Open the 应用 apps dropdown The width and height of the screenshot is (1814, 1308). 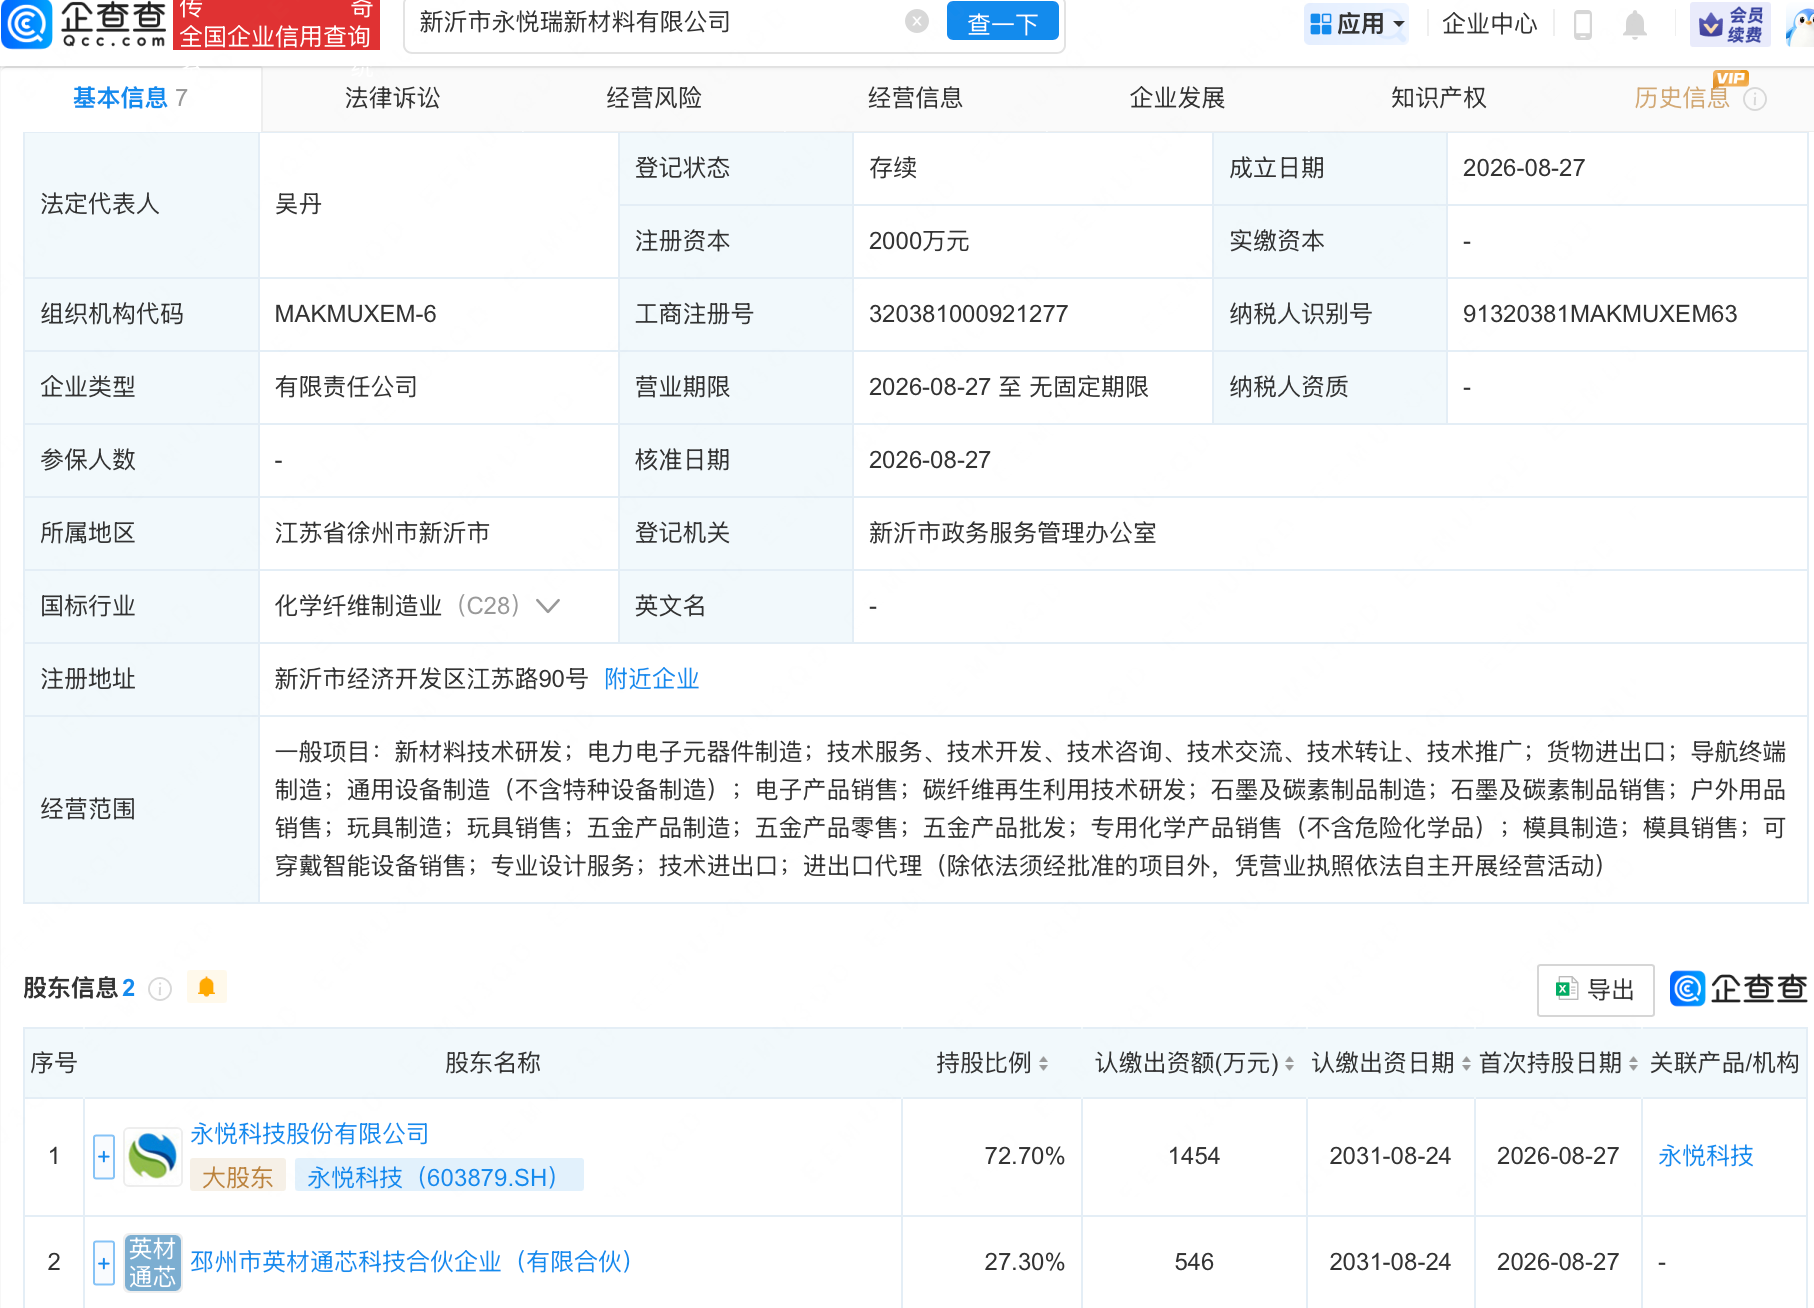pos(1357,24)
